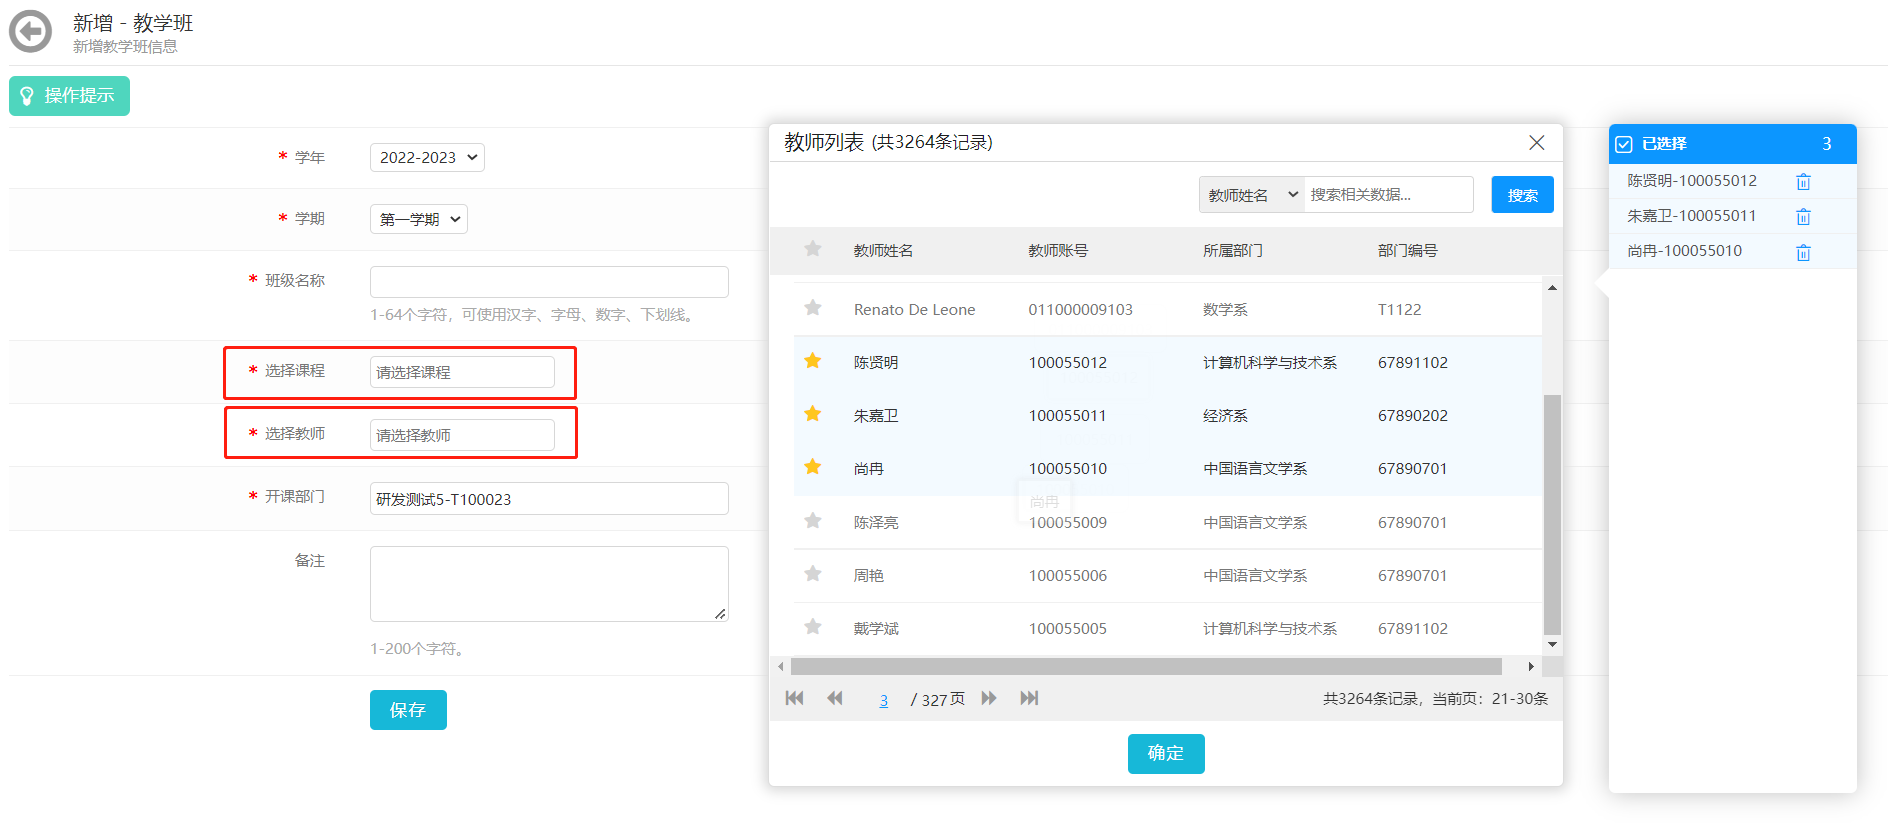This screenshot has height=830, width=1888.
Task: Click the 操作提示 tips button
Action: (69, 96)
